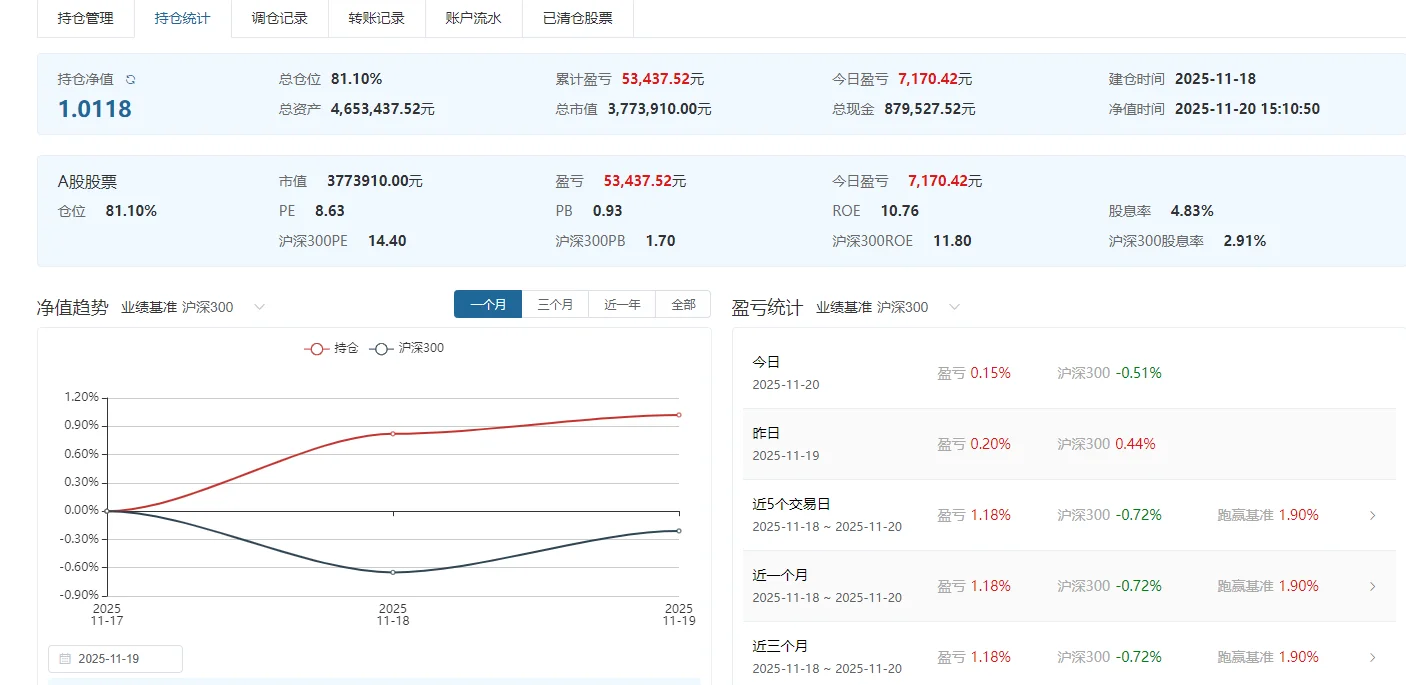Switch to the 持仓管理 tab
The width and height of the screenshot is (1406, 685).
click(86, 18)
